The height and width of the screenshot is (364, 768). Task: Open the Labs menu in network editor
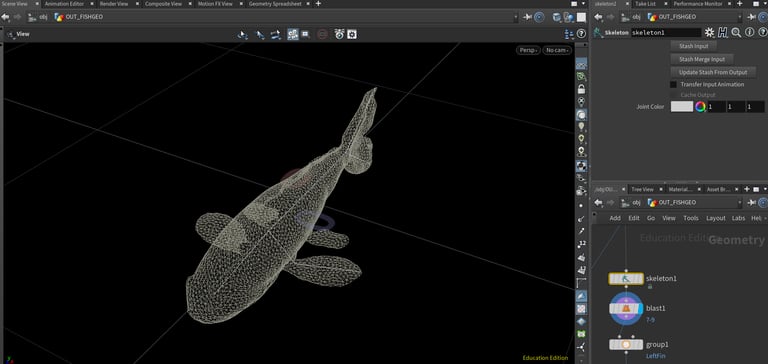[x=738, y=218]
